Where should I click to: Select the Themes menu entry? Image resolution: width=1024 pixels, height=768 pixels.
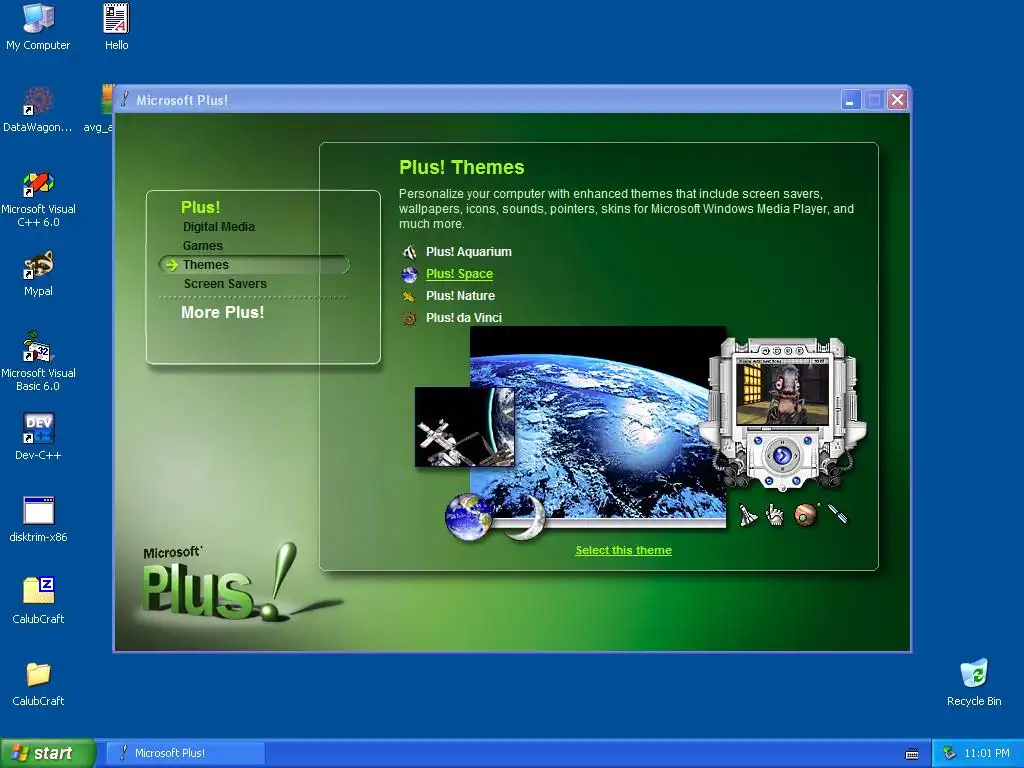click(x=255, y=264)
